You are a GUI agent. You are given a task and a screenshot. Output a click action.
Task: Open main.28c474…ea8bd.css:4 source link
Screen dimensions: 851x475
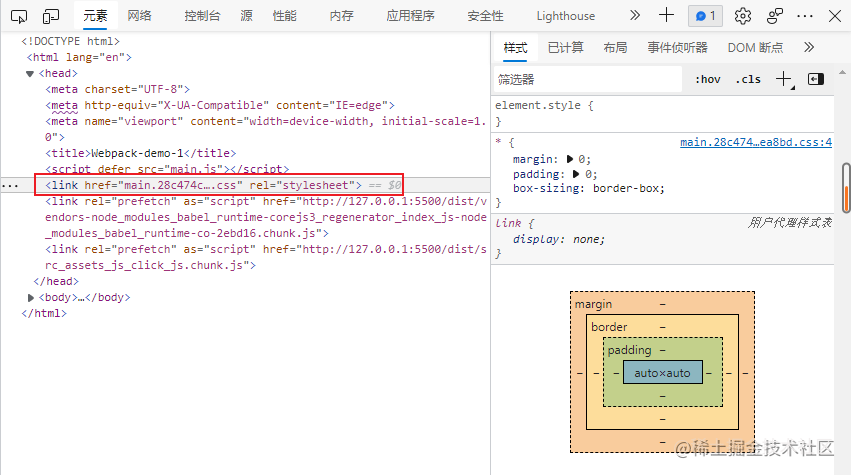[x=755, y=142]
